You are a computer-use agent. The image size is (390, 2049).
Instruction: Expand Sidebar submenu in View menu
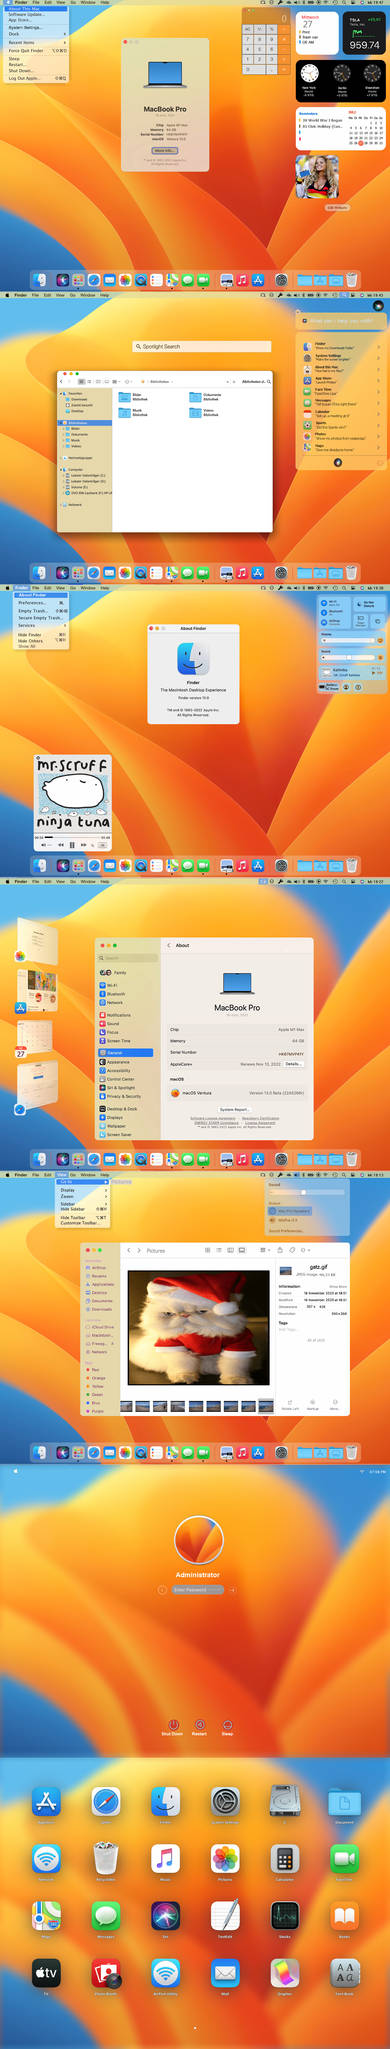(x=83, y=1203)
